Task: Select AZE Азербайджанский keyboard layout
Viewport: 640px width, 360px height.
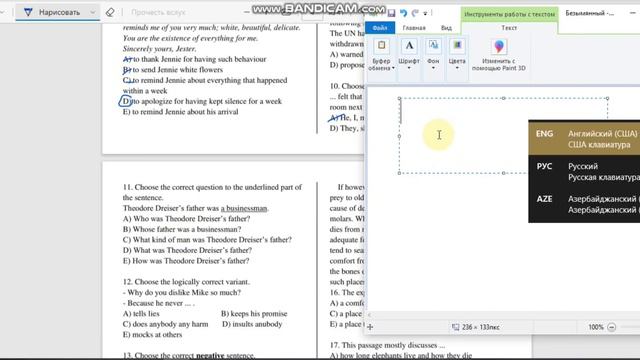Action: click(x=584, y=204)
